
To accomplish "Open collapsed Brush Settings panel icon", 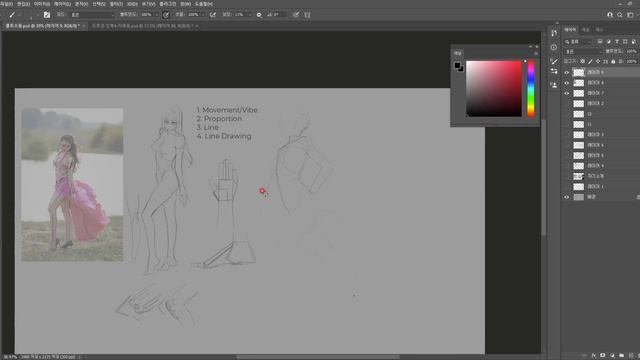I will (x=554, y=61).
